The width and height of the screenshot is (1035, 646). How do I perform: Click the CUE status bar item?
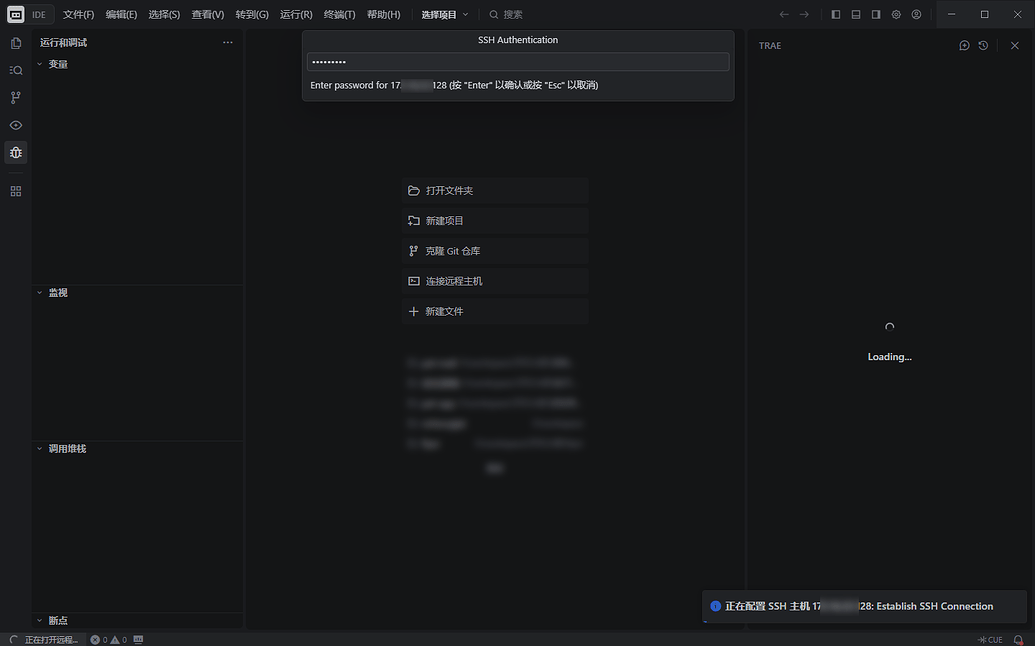point(990,639)
